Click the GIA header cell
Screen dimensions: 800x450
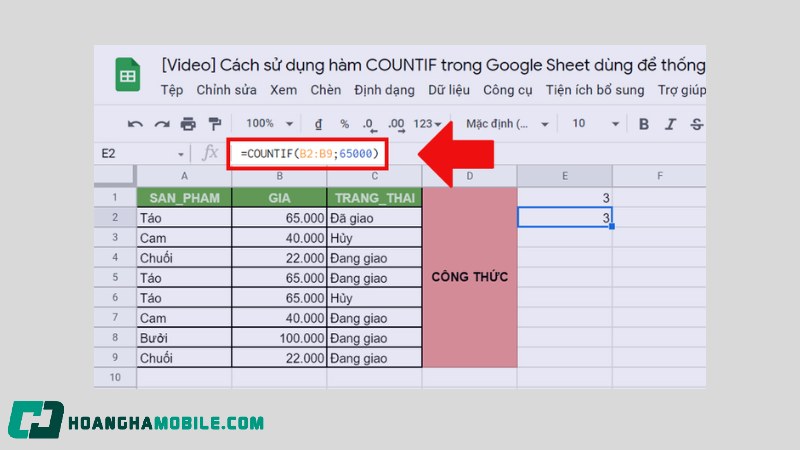[x=279, y=197]
